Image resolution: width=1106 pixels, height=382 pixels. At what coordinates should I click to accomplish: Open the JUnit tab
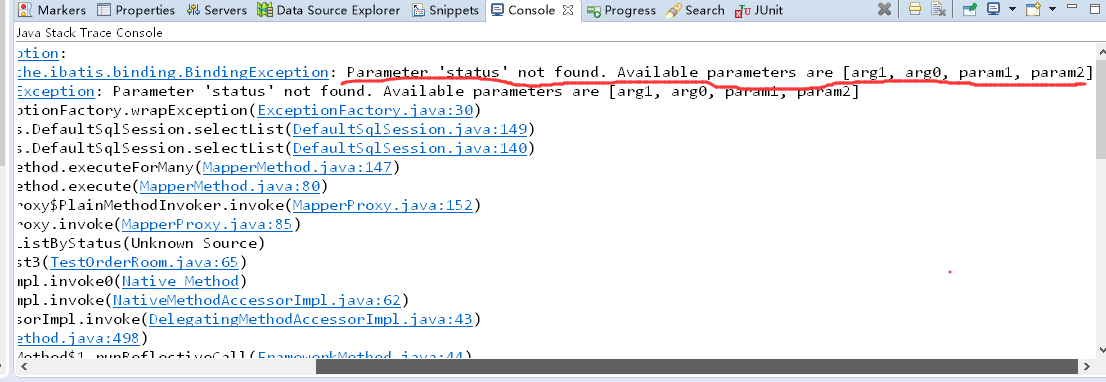click(x=759, y=11)
